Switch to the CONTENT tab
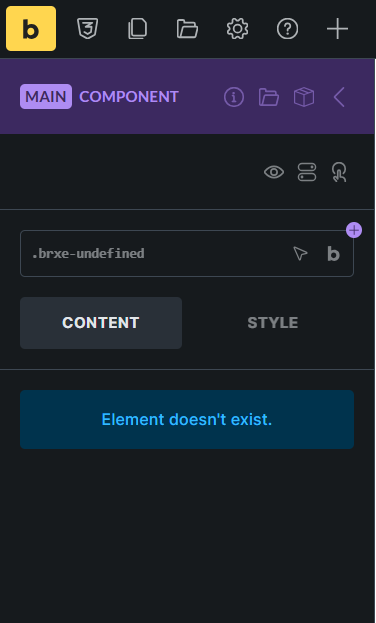This screenshot has height=623, width=376. pos(101,323)
